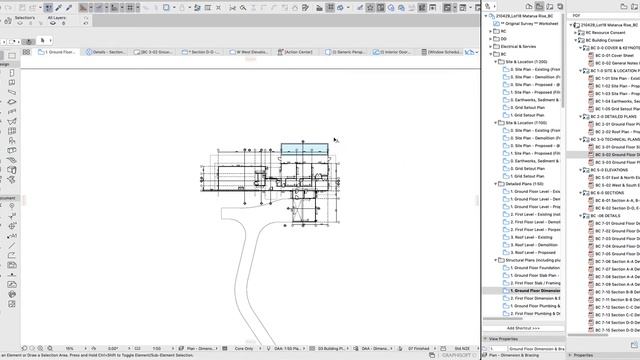Switch navigator to Project Map icon
The height and width of the screenshot is (360, 640).
[x=529, y=7]
